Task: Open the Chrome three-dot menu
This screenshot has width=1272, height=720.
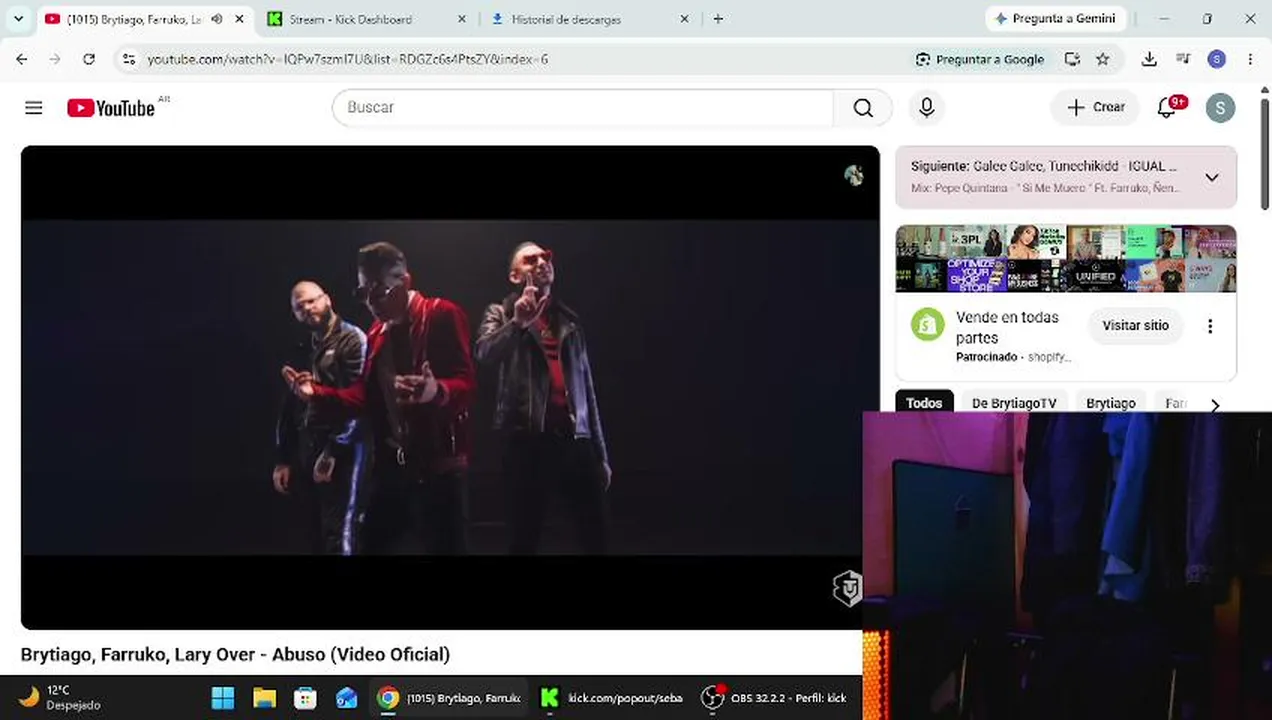Action: (x=1250, y=59)
